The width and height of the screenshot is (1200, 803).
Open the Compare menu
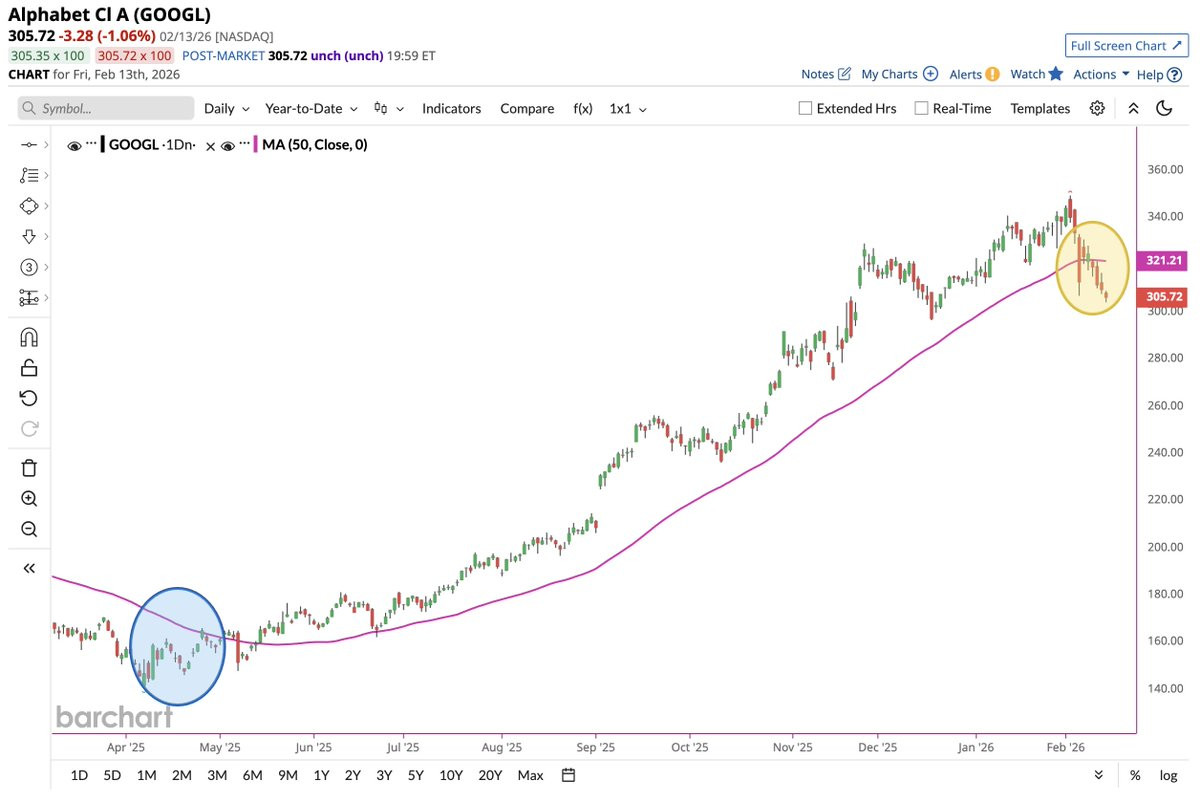point(527,108)
